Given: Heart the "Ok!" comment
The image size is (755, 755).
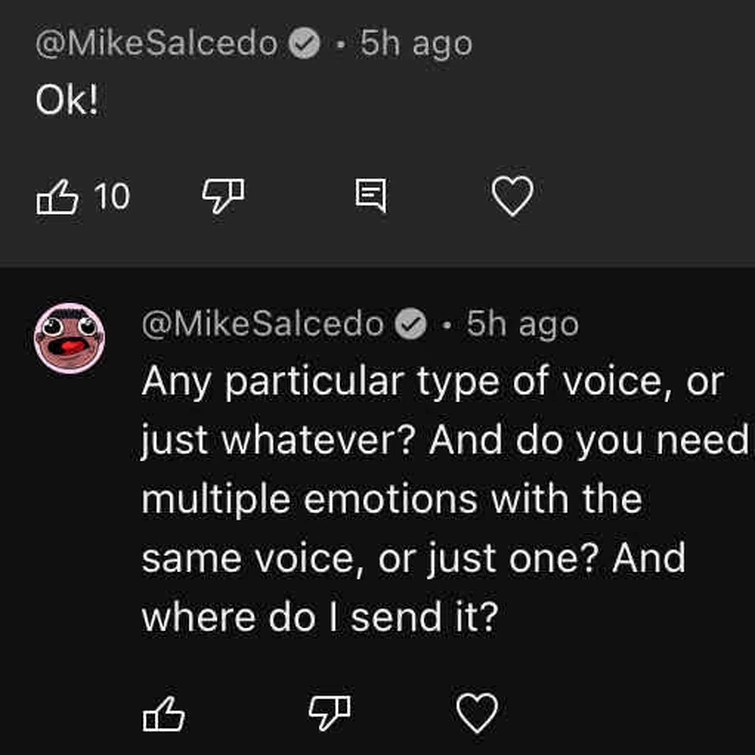Looking at the screenshot, I should tap(514, 198).
